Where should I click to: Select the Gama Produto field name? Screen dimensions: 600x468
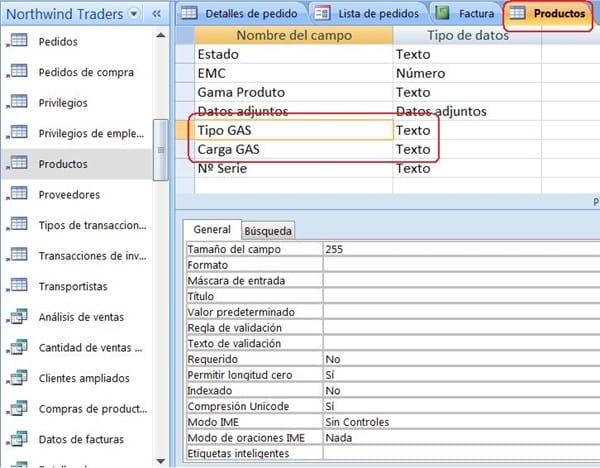[x=293, y=92]
